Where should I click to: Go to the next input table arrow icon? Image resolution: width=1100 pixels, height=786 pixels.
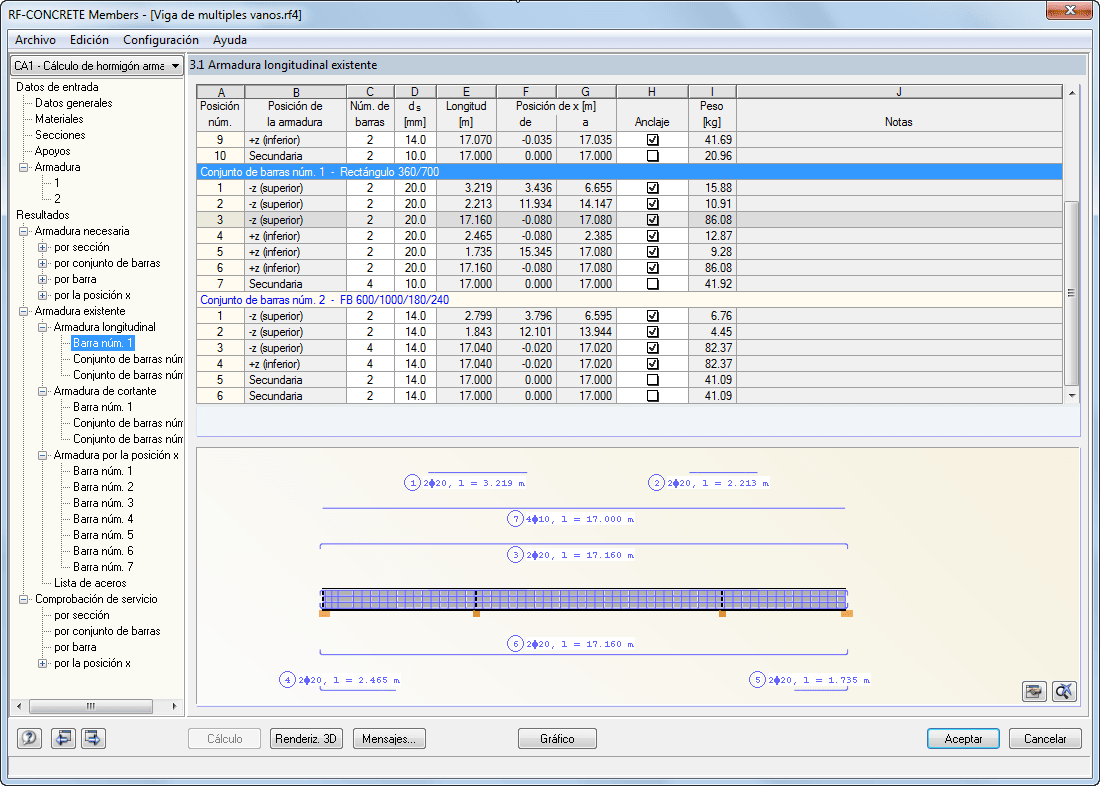click(93, 739)
